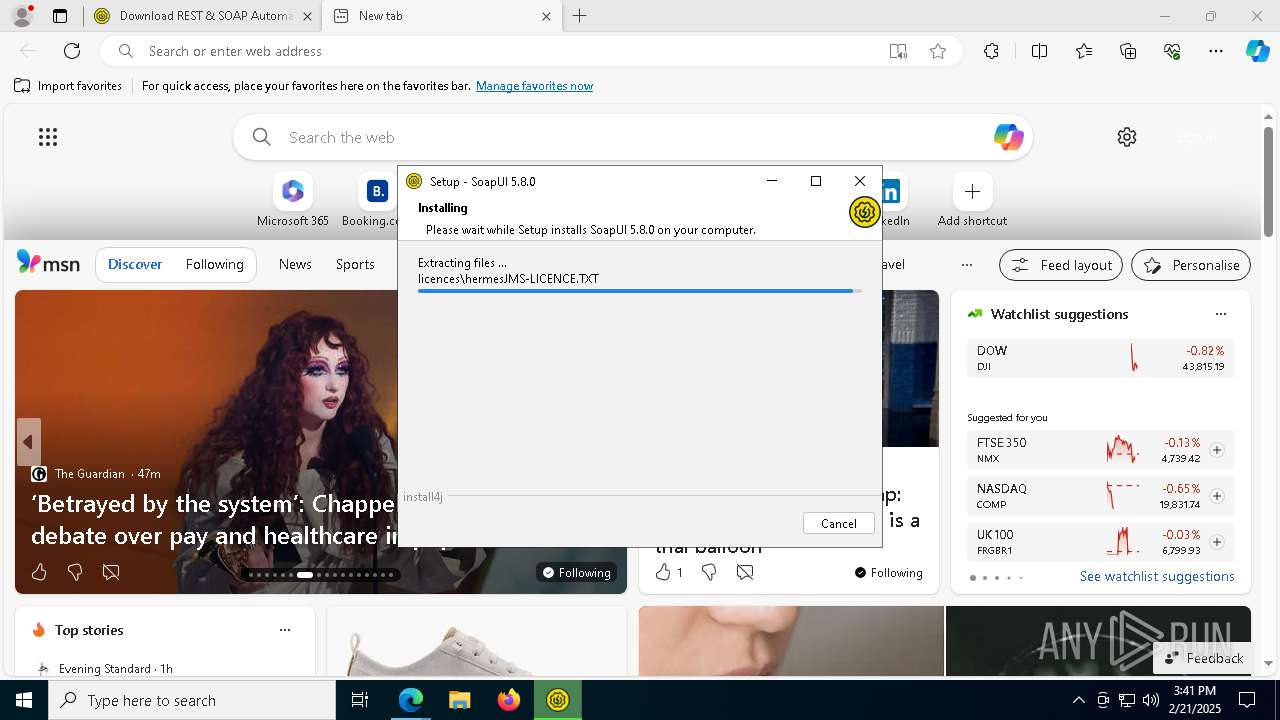This screenshot has height=720, width=1280.
Task: Open a new browser tab
Action: (x=579, y=16)
